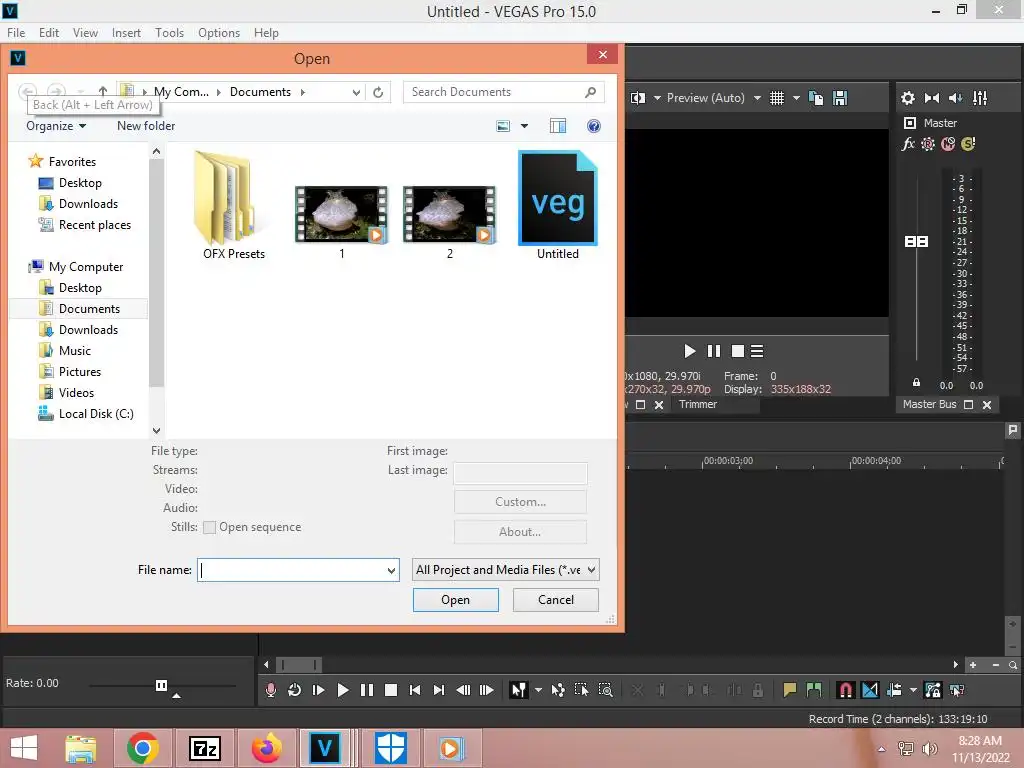Click Downmix Output icon in Master Bus
The width and height of the screenshot is (1024, 768).
[x=932, y=98]
